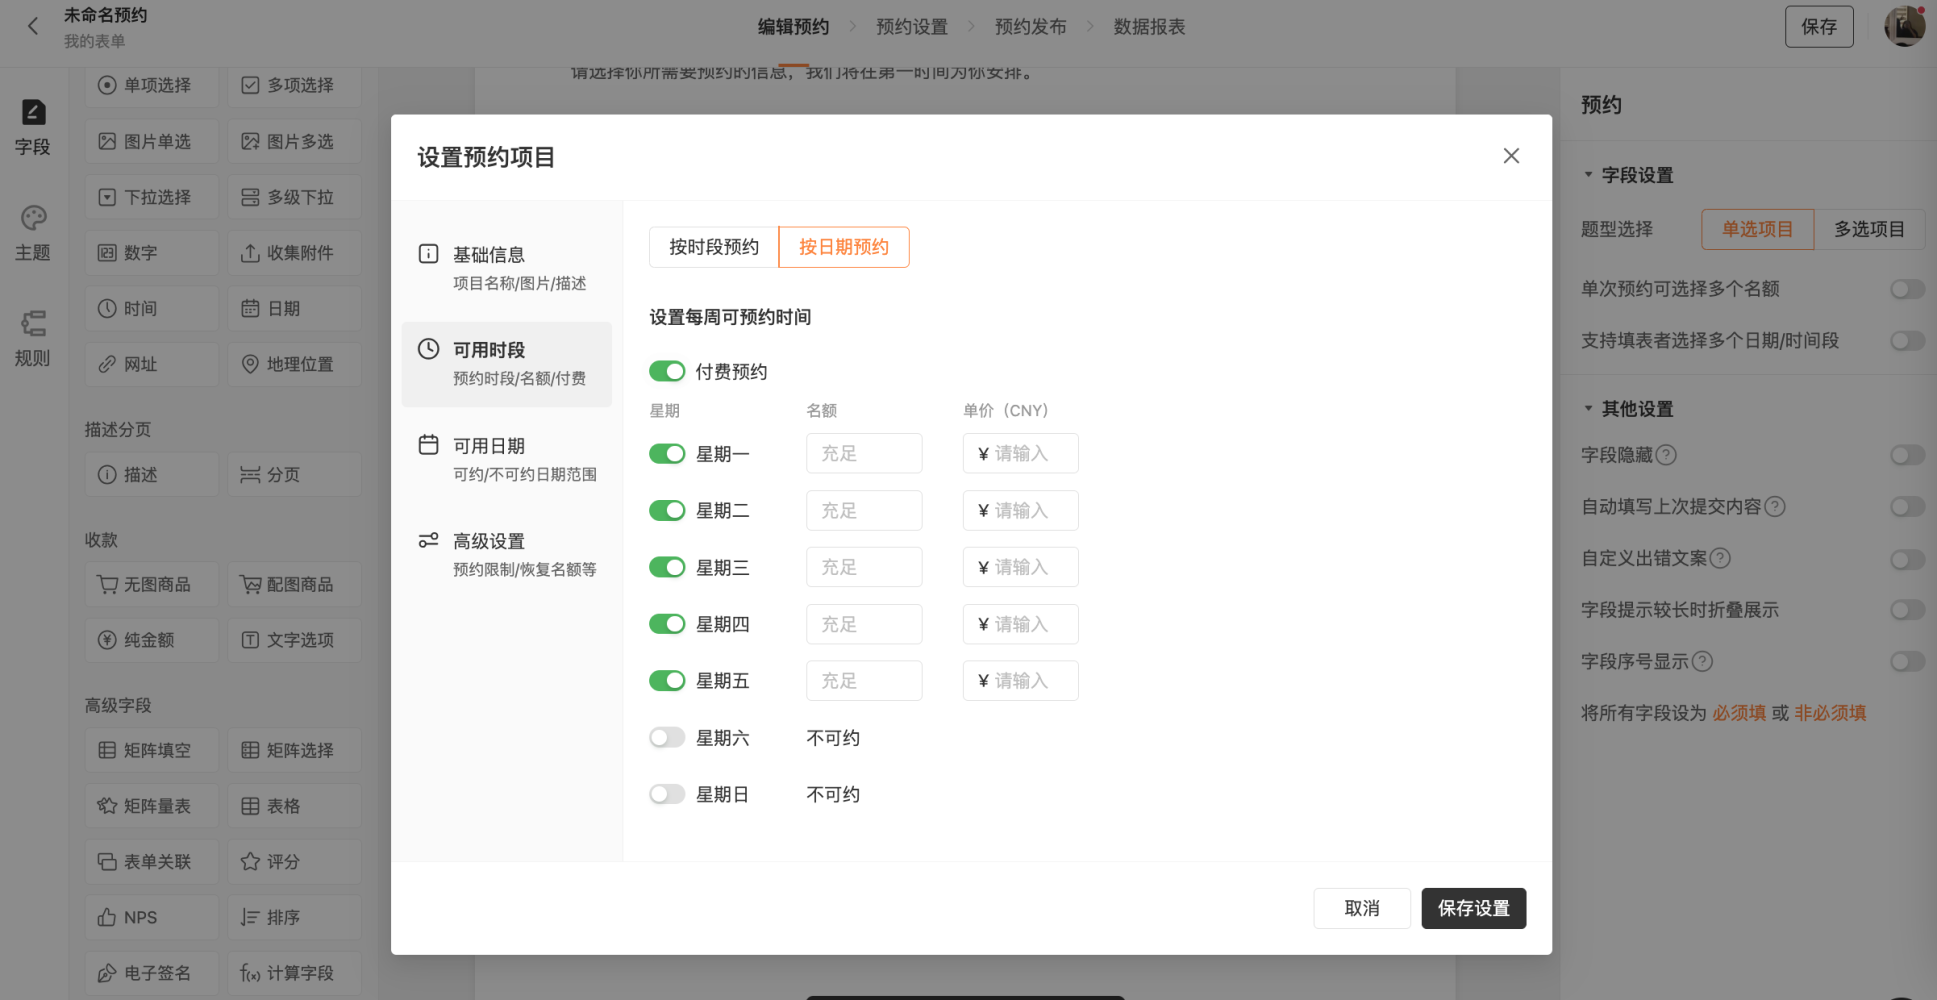Add a 分页 element
Viewport: 1937px width, 1000px height.
pos(295,475)
